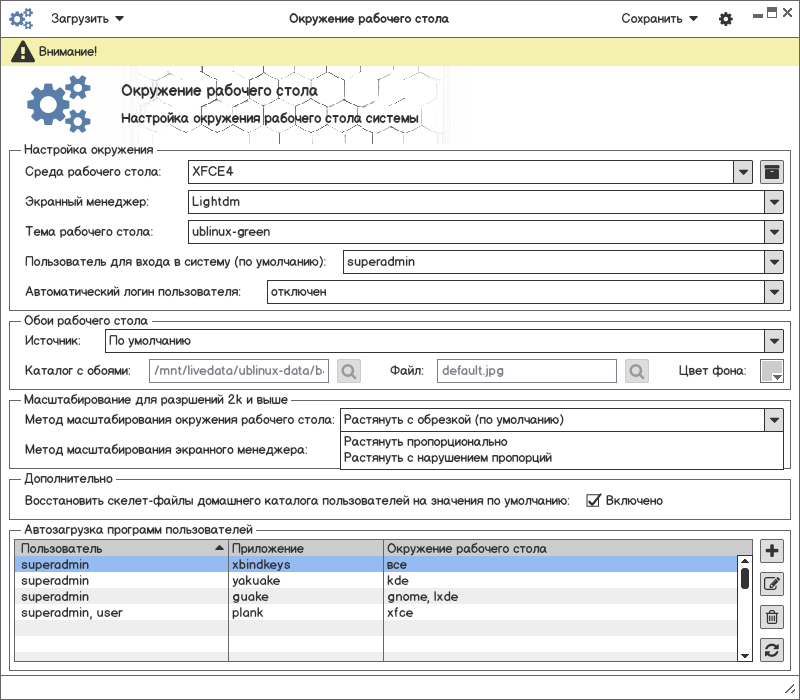
Task: Choose "Растянуть с нарушением пропорций" option
Action: (447, 458)
